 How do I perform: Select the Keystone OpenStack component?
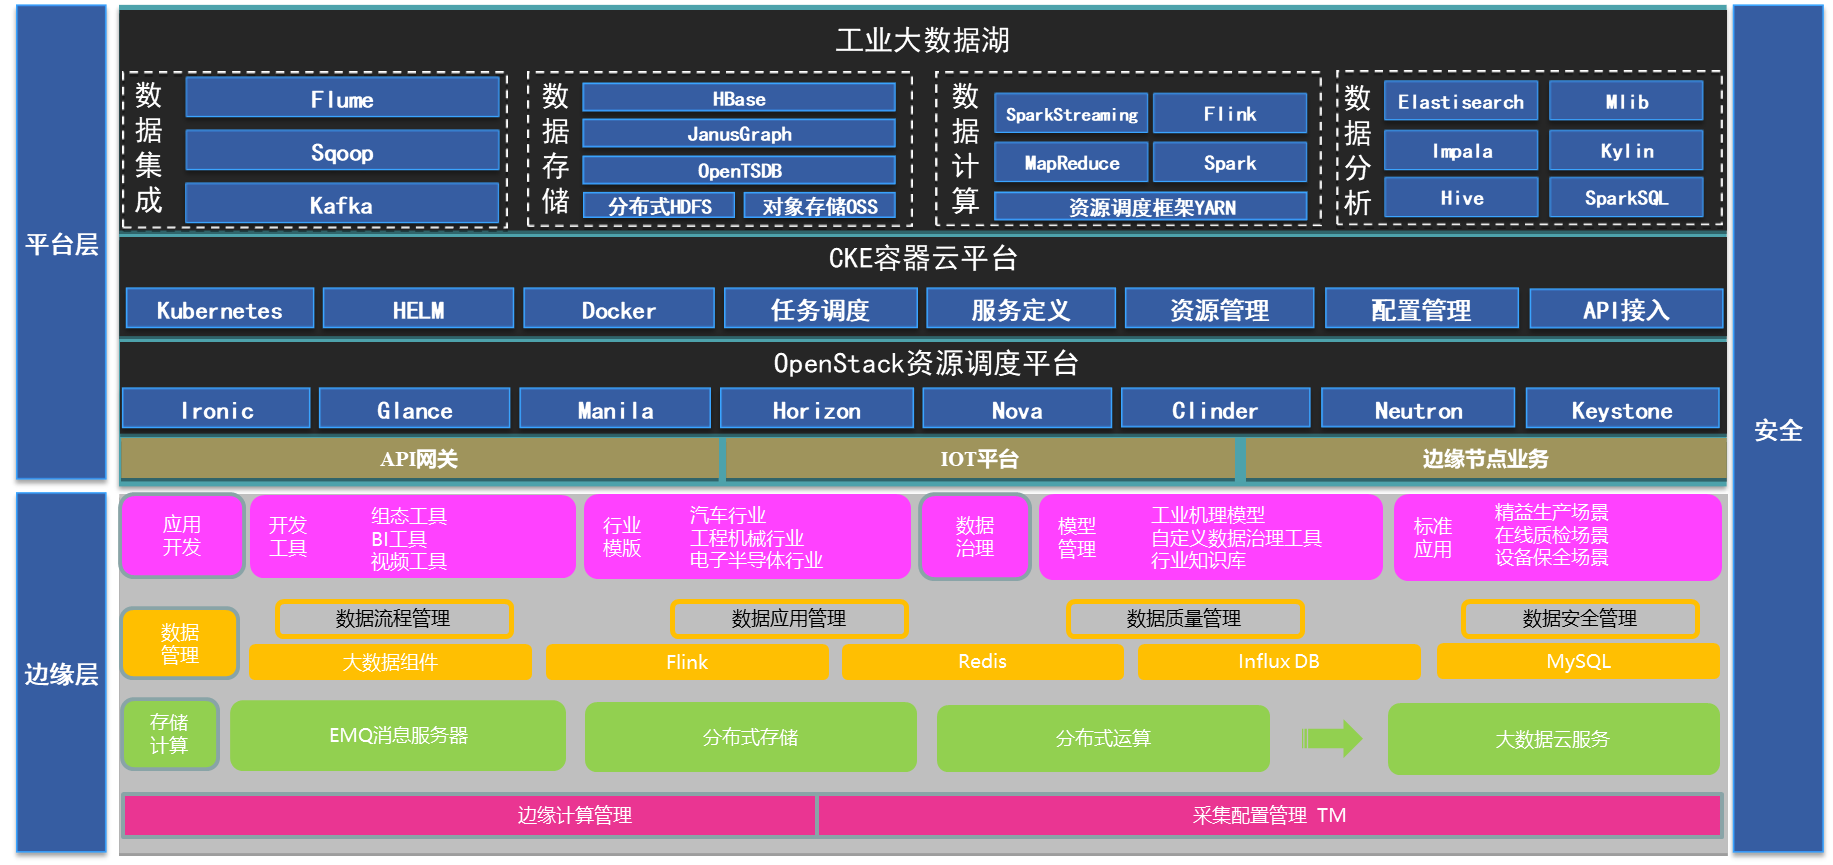coord(1621,410)
